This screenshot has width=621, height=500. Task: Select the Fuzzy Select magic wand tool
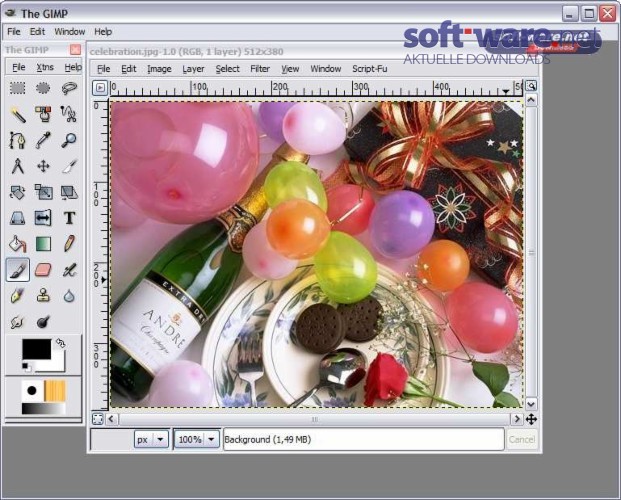(17, 114)
